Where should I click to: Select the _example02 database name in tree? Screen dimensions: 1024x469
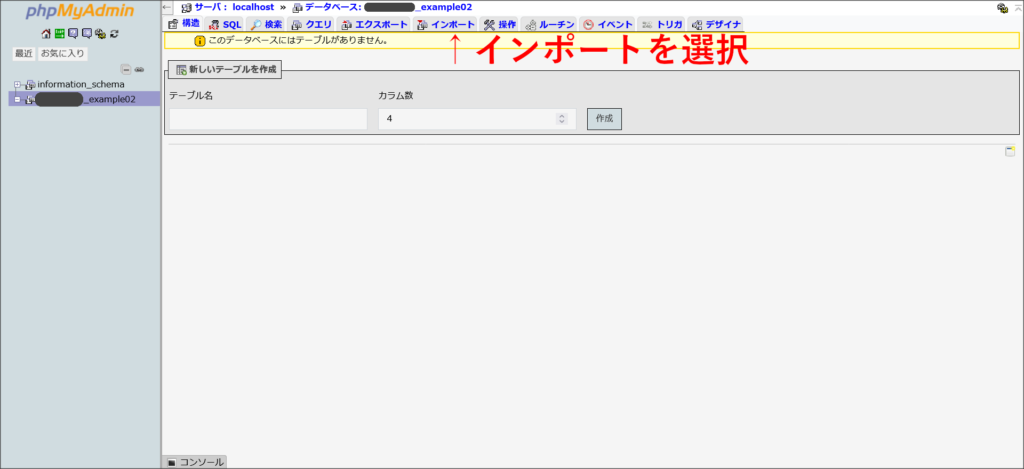[x=86, y=99]
